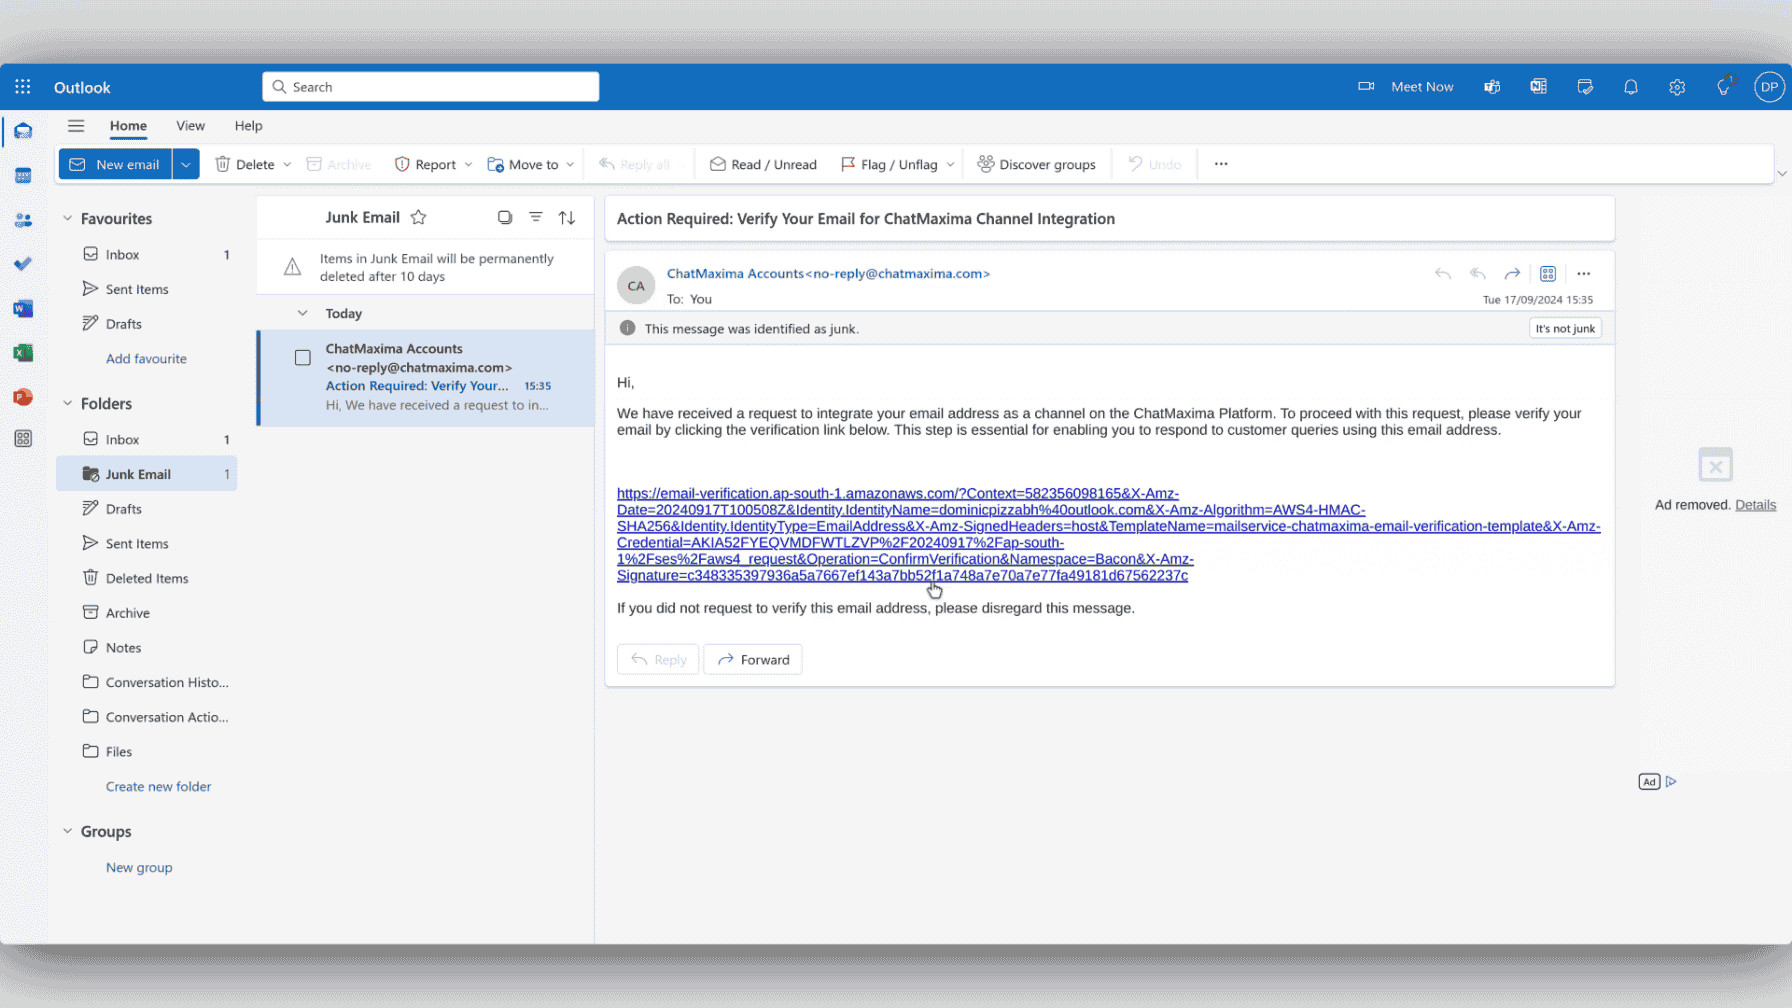Screen dimensions: 1792x1008
Task: Open the app launcher waffle icon
Action: pyautogui.click(x=23, y=87)
